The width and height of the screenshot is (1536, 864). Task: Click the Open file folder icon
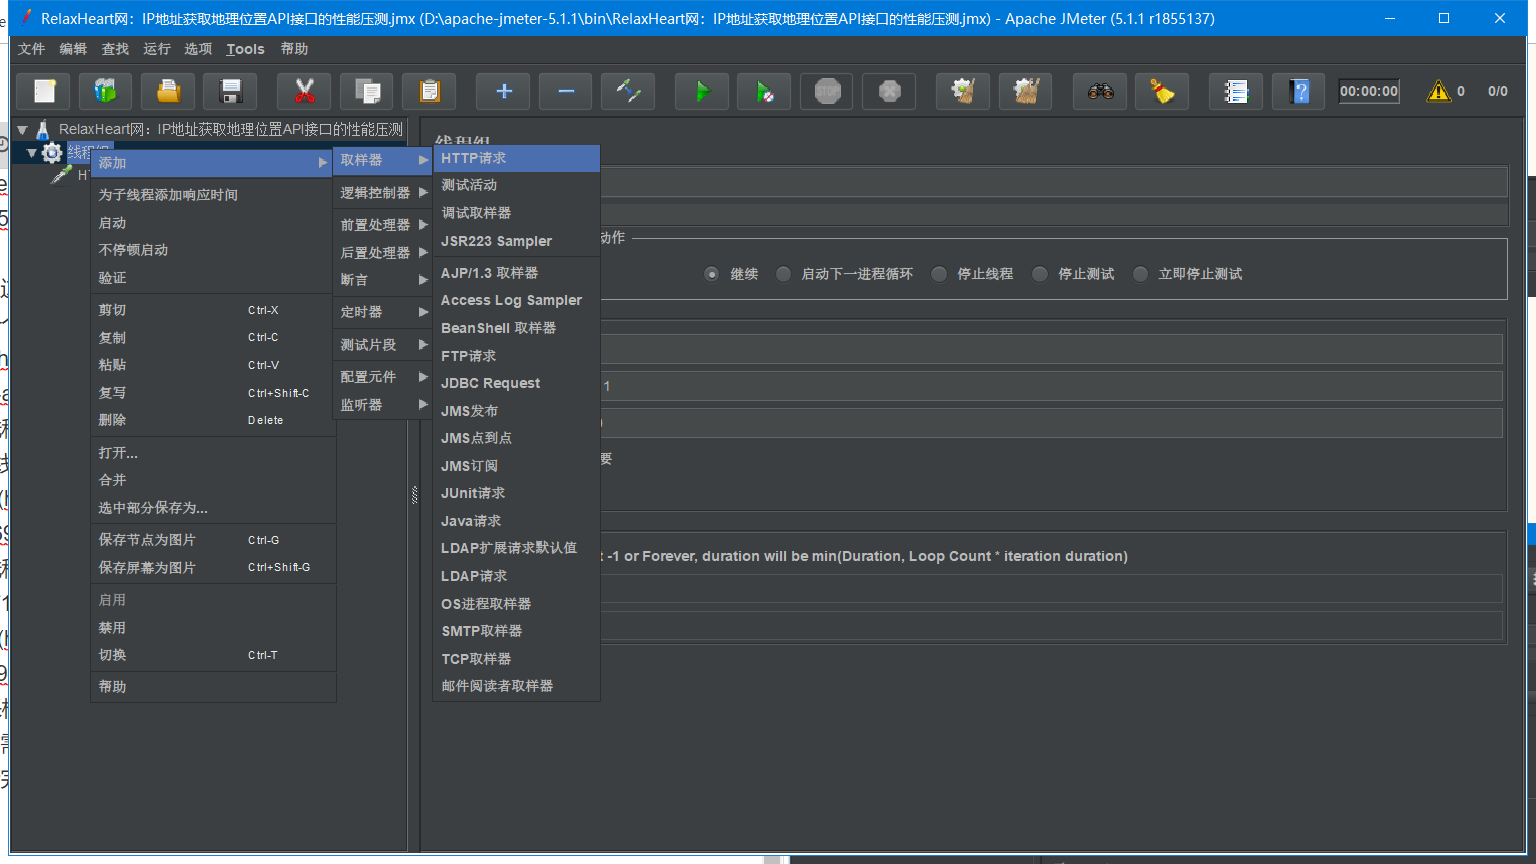click(x=168, y=91)
